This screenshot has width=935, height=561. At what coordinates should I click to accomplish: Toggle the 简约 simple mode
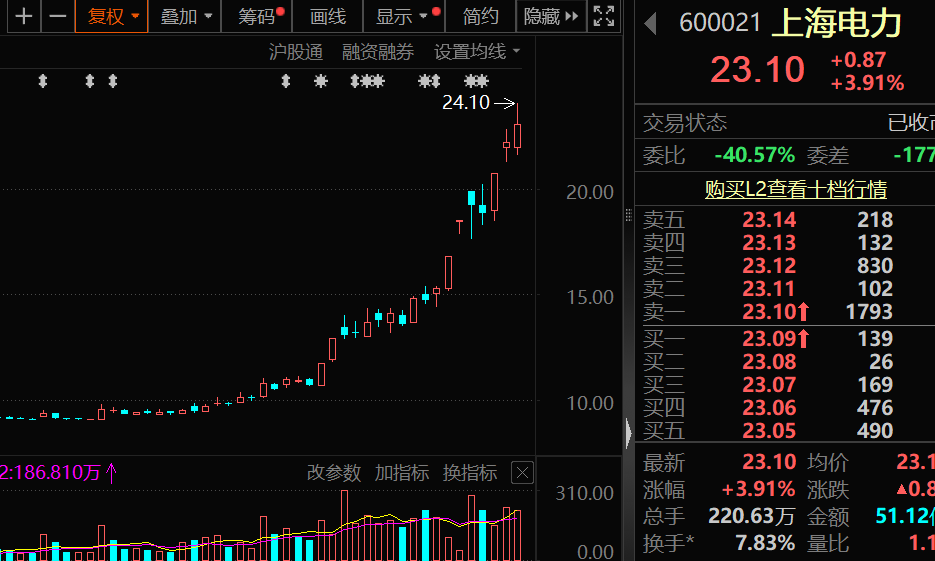pos(481,16)
